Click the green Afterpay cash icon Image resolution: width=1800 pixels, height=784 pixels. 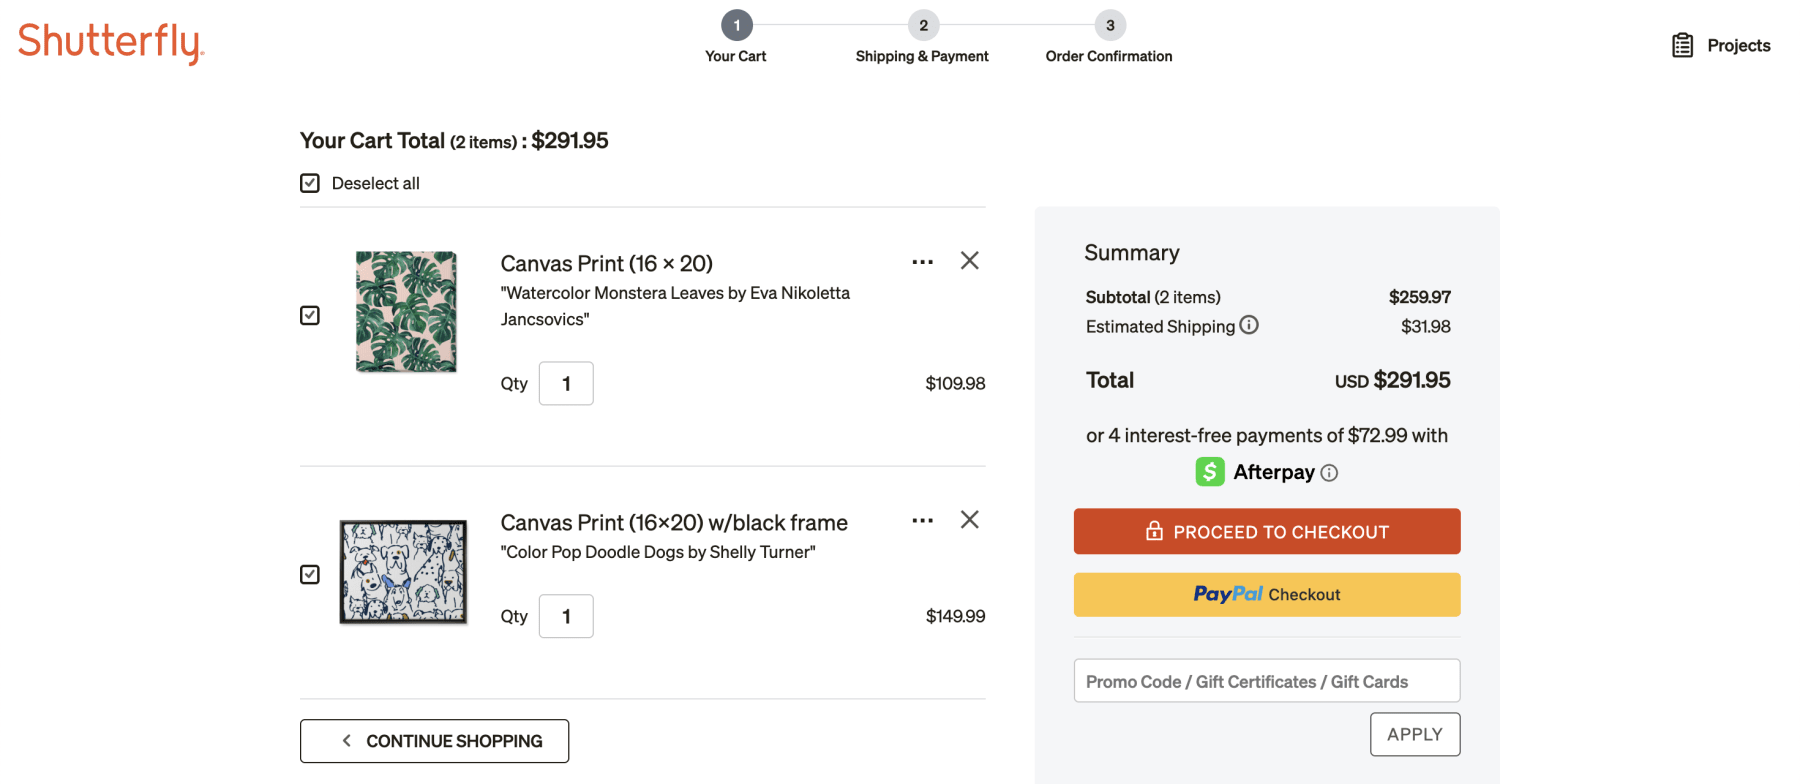1210,472
